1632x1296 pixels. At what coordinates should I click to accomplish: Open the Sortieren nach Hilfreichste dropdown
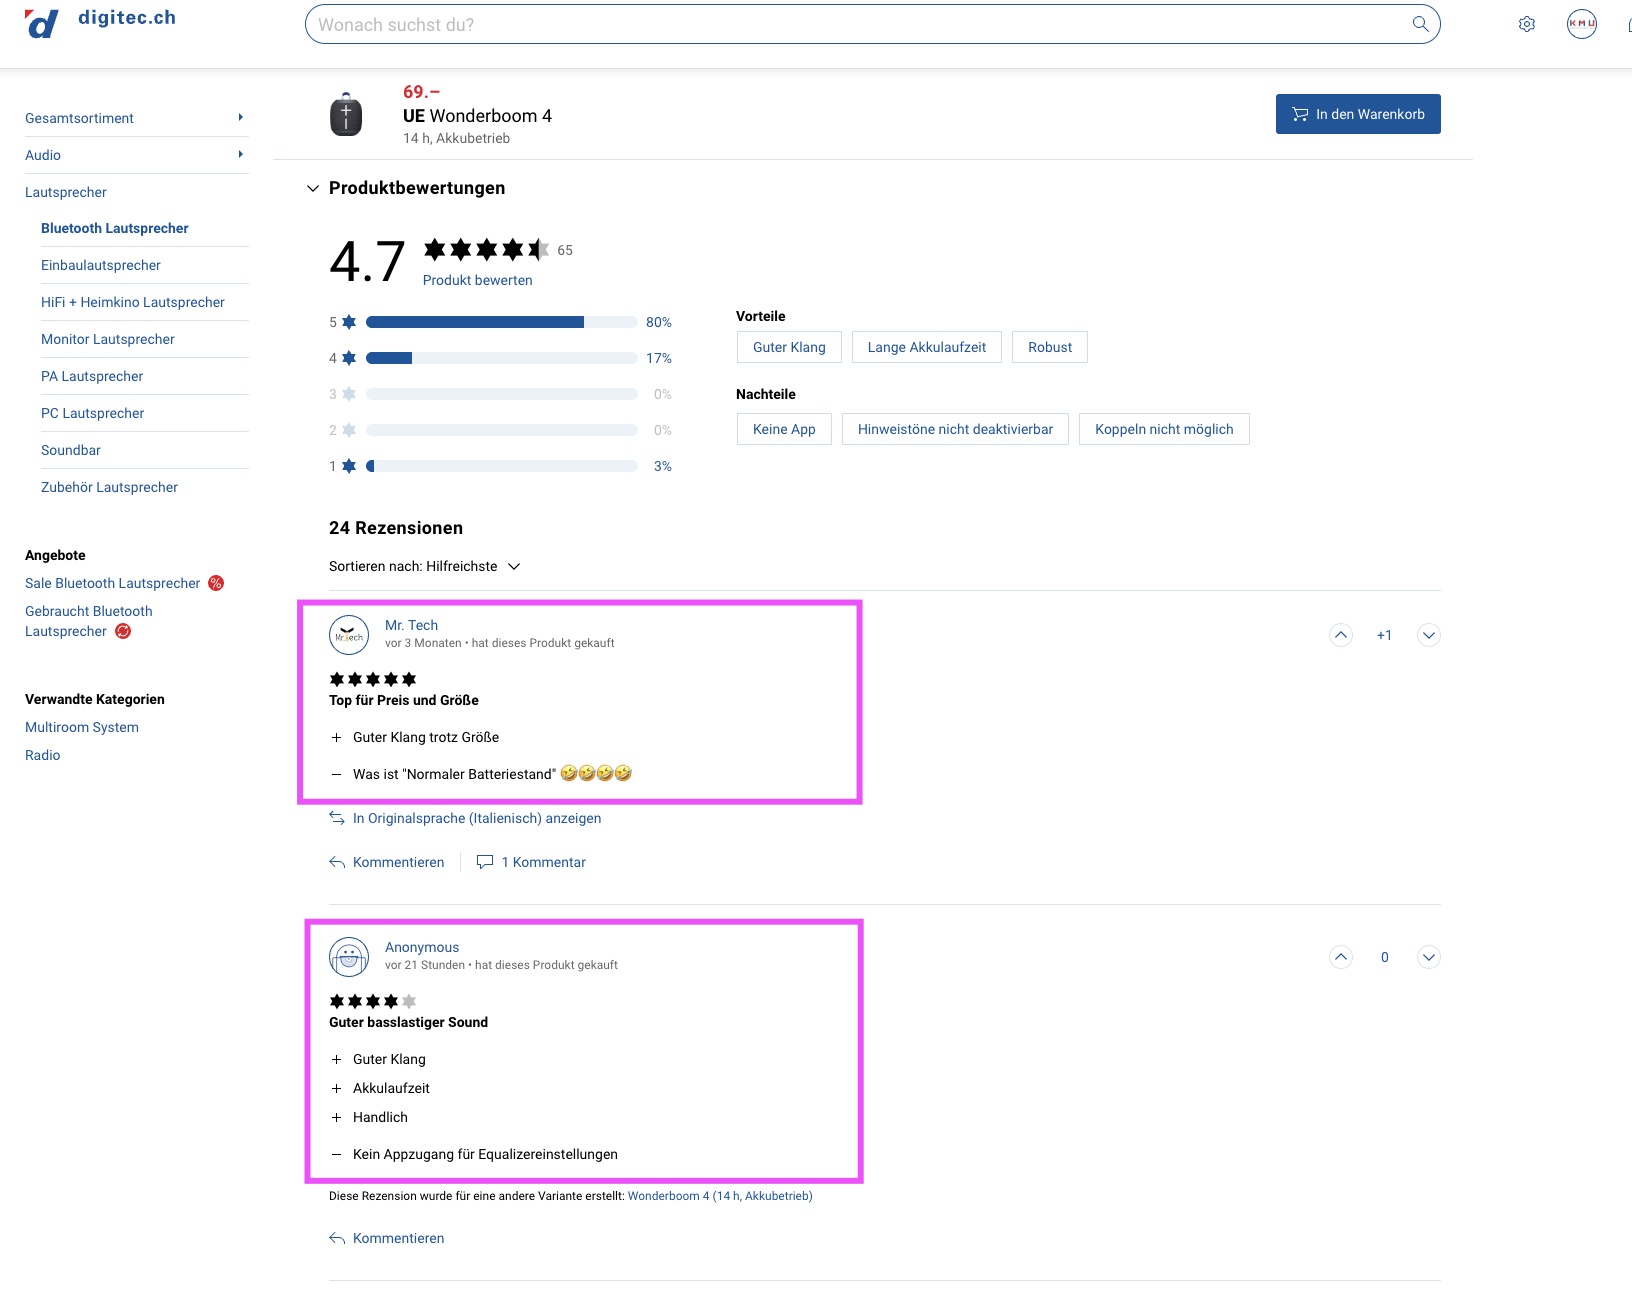point(425,566)
